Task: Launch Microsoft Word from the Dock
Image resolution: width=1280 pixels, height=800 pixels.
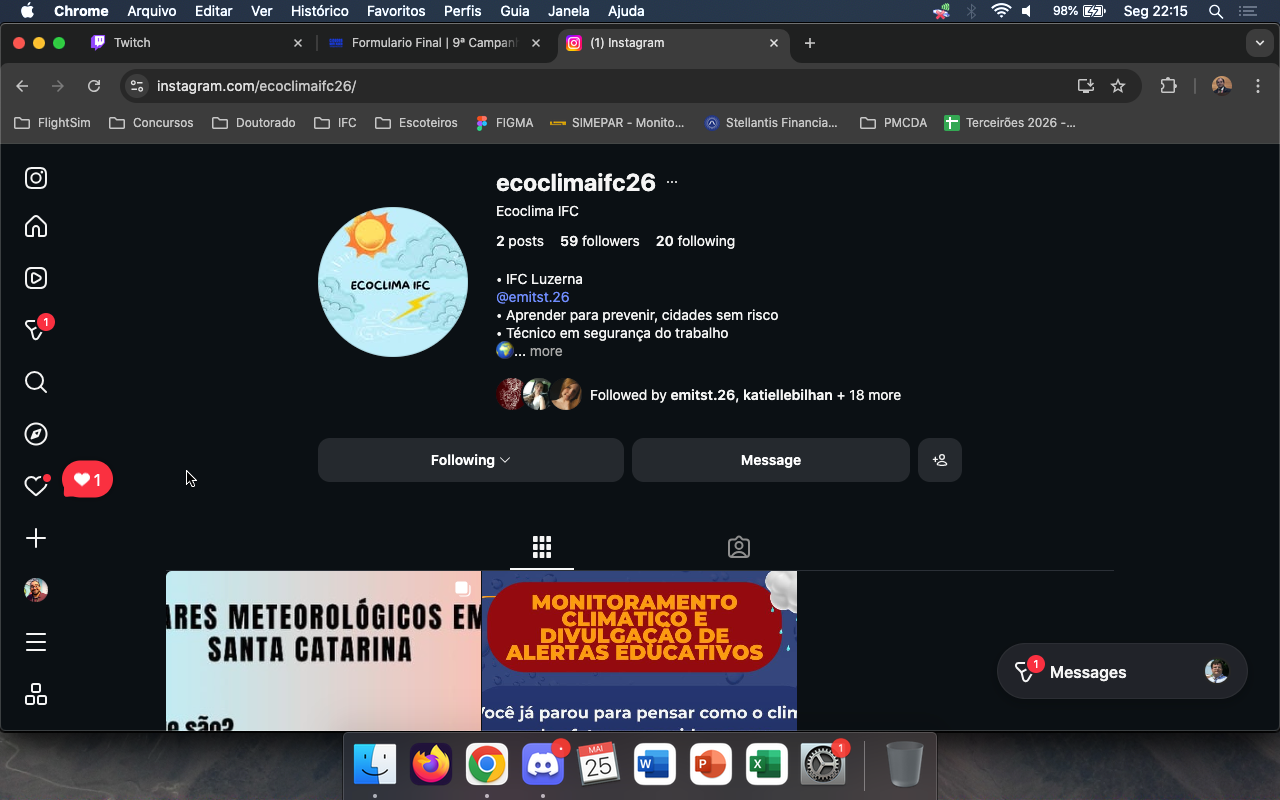Action: (654, 766)
